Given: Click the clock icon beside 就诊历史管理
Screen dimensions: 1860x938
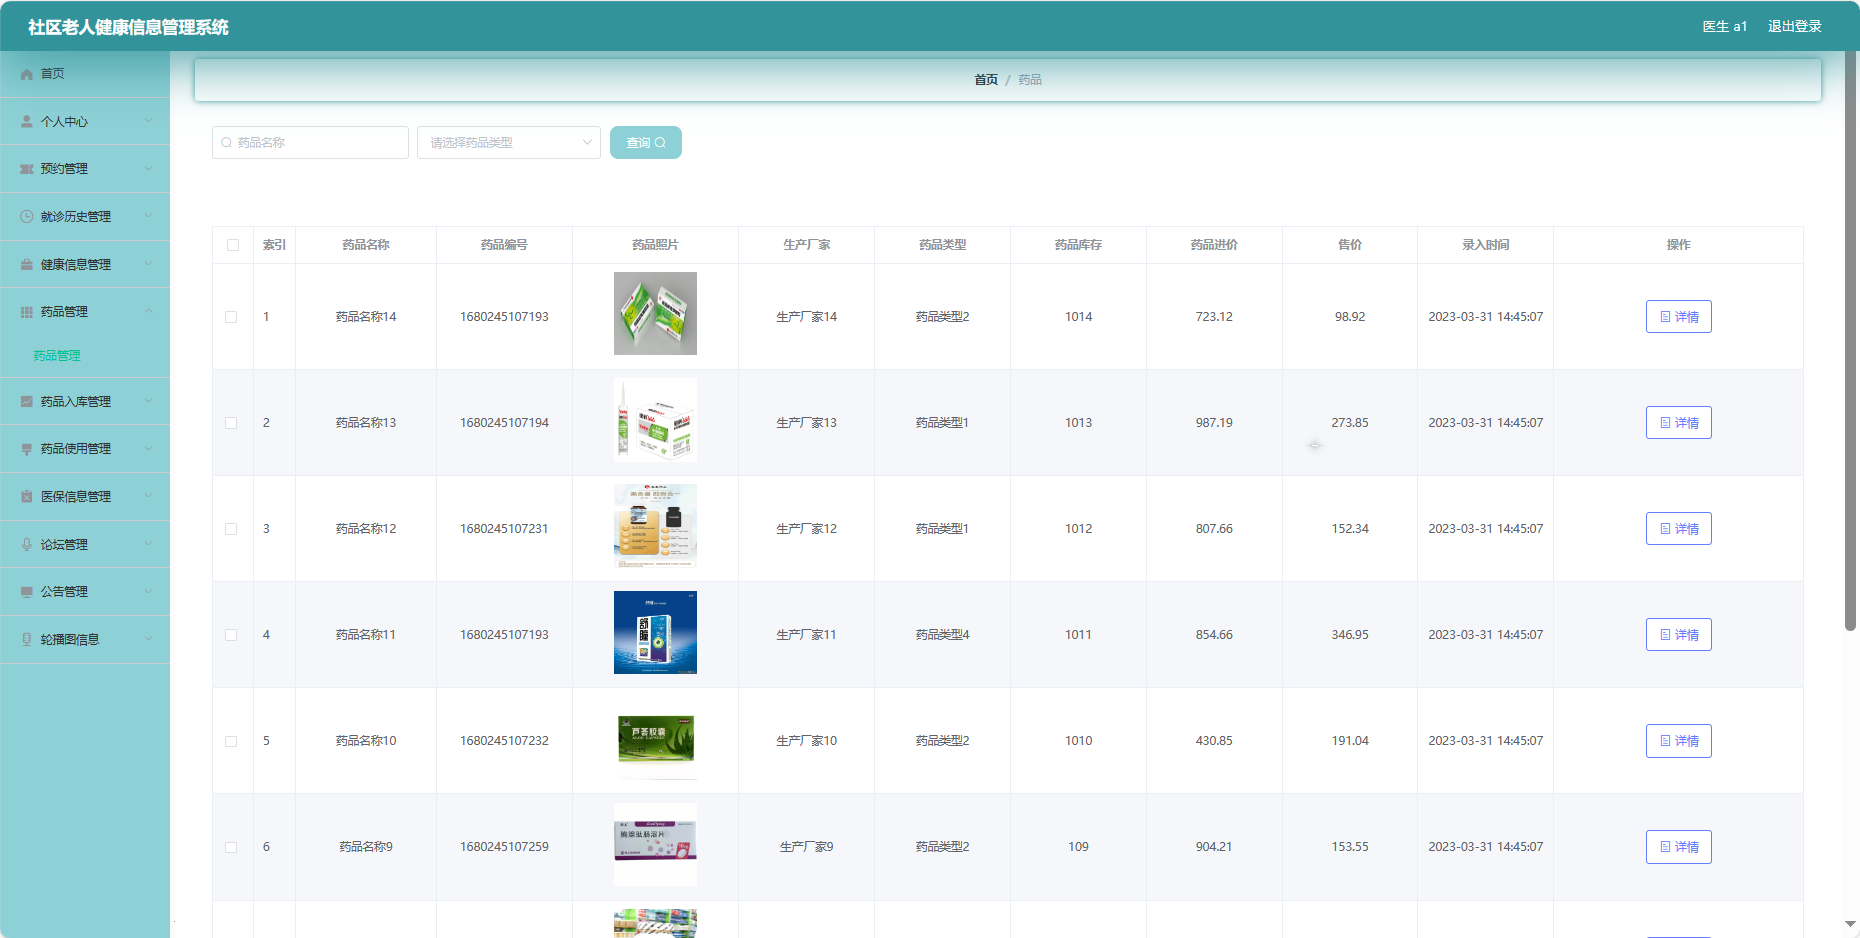Looking at the screenshot, I should 27,217.
